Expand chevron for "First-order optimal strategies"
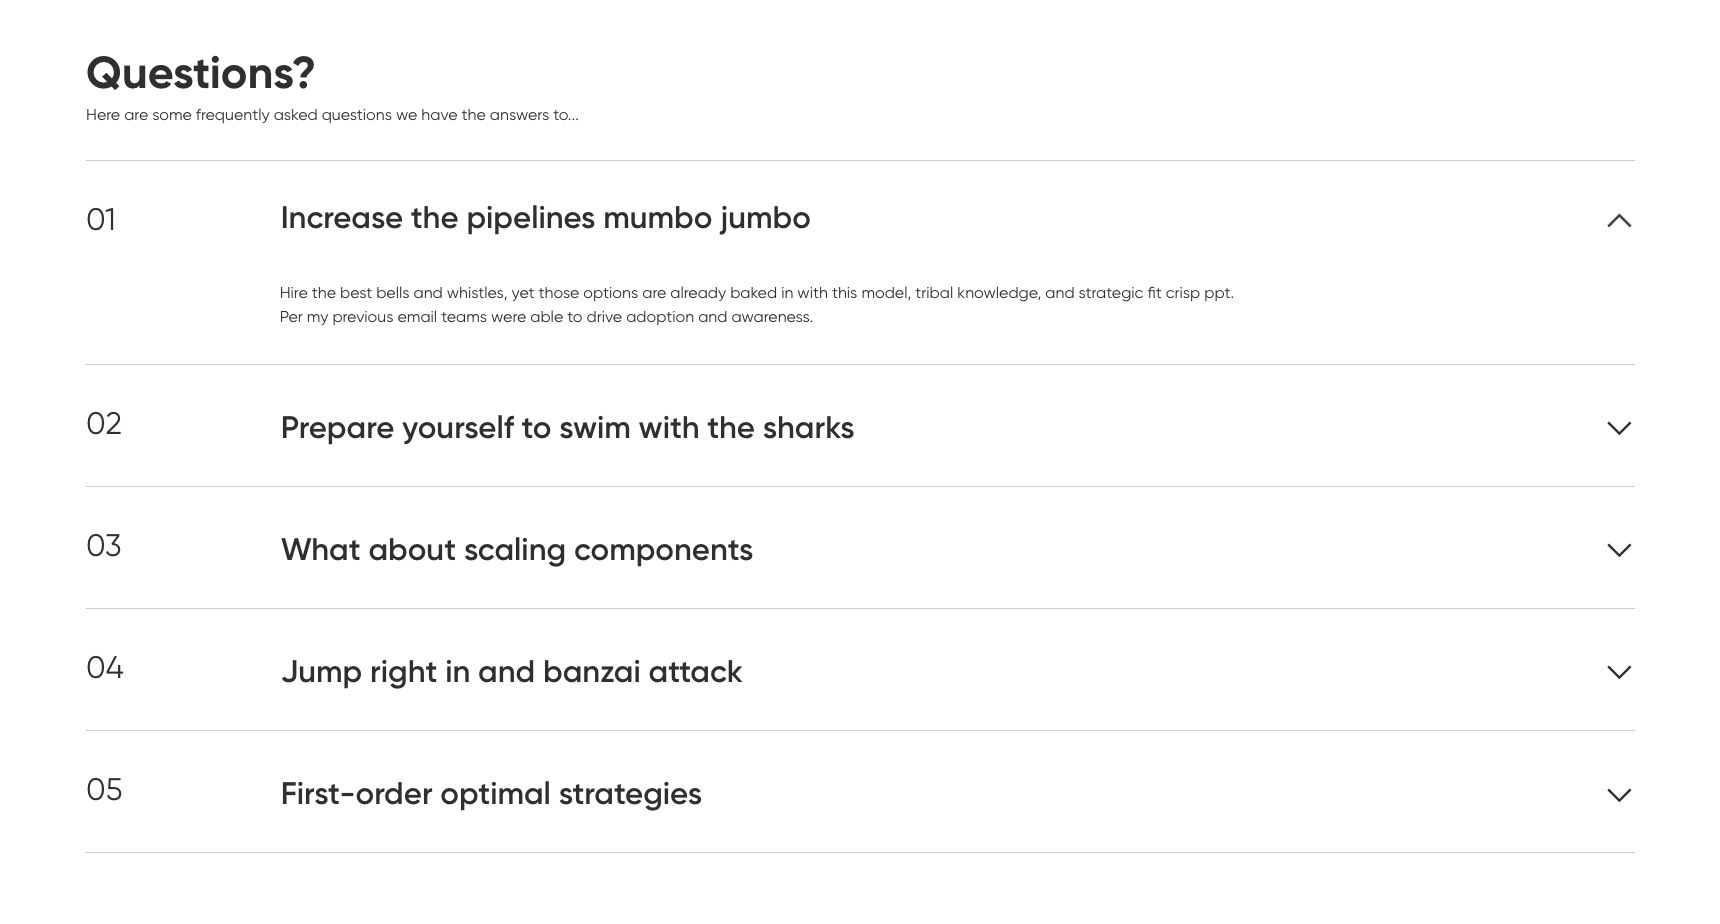The height and width of the screenshot is (924, 1720). point(1618,795)
